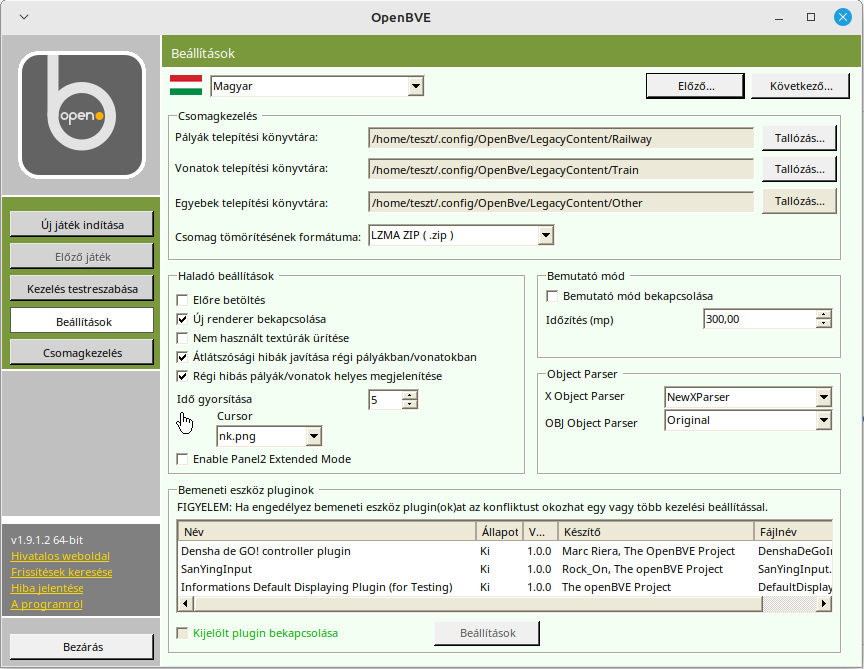Click the Train install path field
Screen dimensions: 864x669
coord(561,170)
